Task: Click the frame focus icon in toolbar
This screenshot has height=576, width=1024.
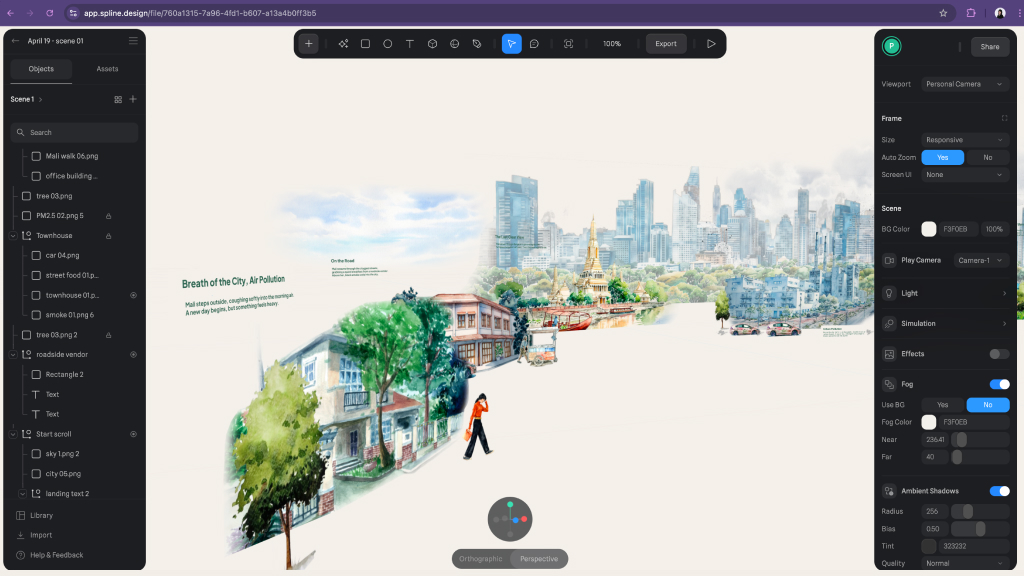Action: [568, 44]
